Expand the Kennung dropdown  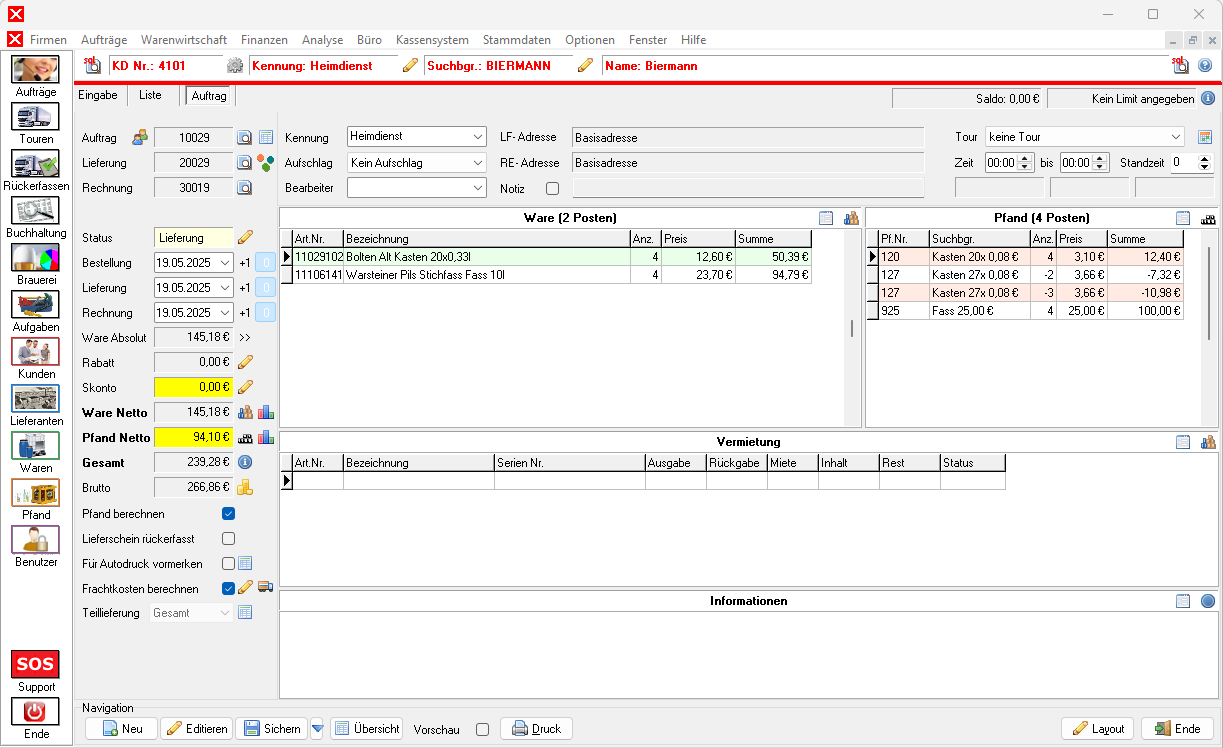click(x=476, y=137)
